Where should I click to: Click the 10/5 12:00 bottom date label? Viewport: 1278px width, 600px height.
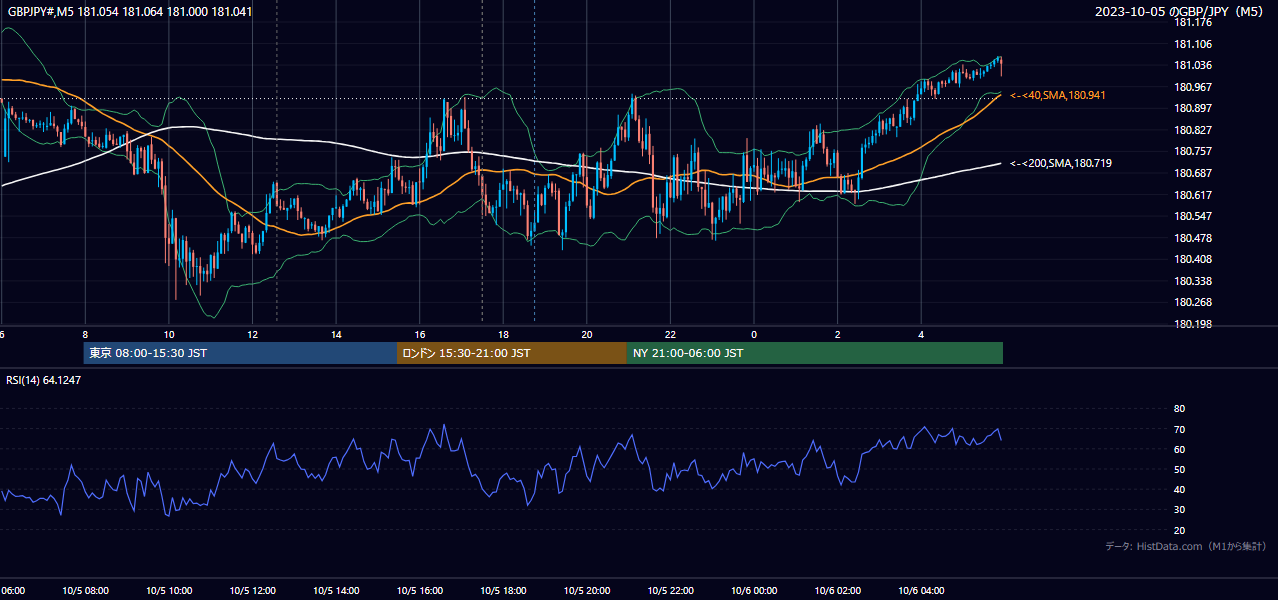[252, 591]
